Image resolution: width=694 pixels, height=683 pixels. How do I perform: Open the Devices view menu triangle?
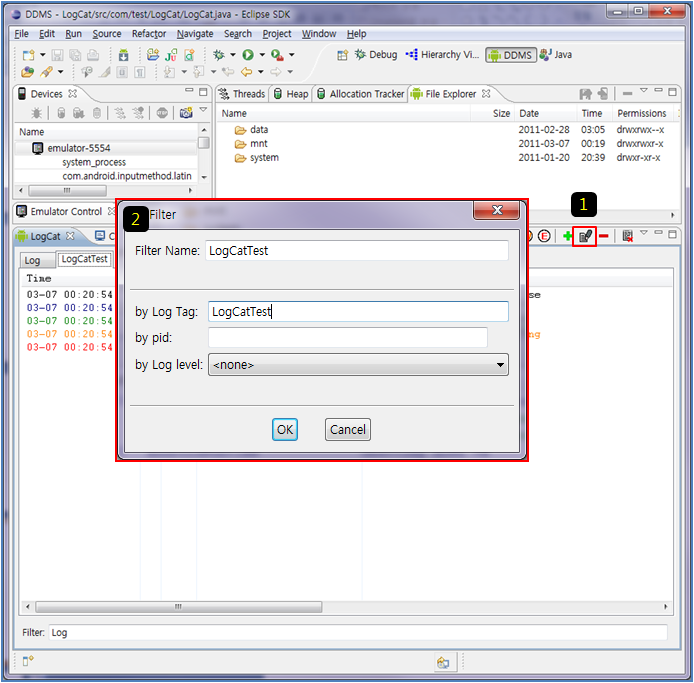[203, 109]
